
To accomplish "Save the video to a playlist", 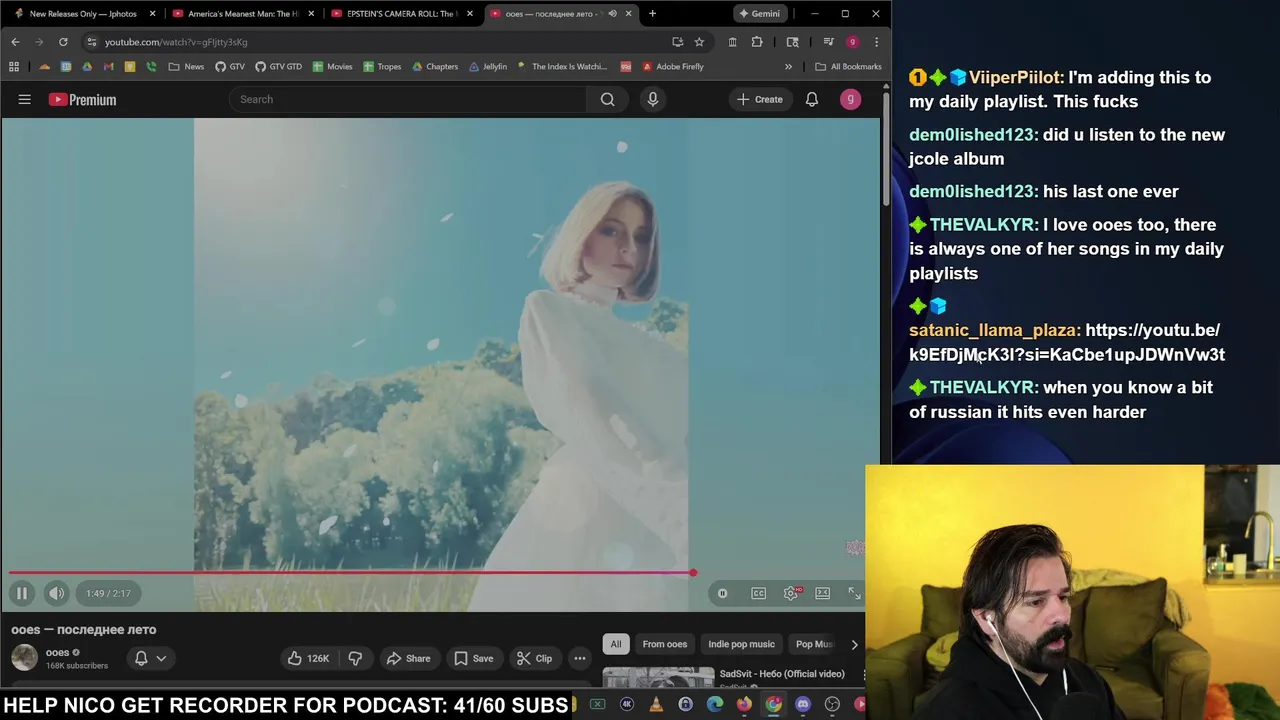I will 473,658.
